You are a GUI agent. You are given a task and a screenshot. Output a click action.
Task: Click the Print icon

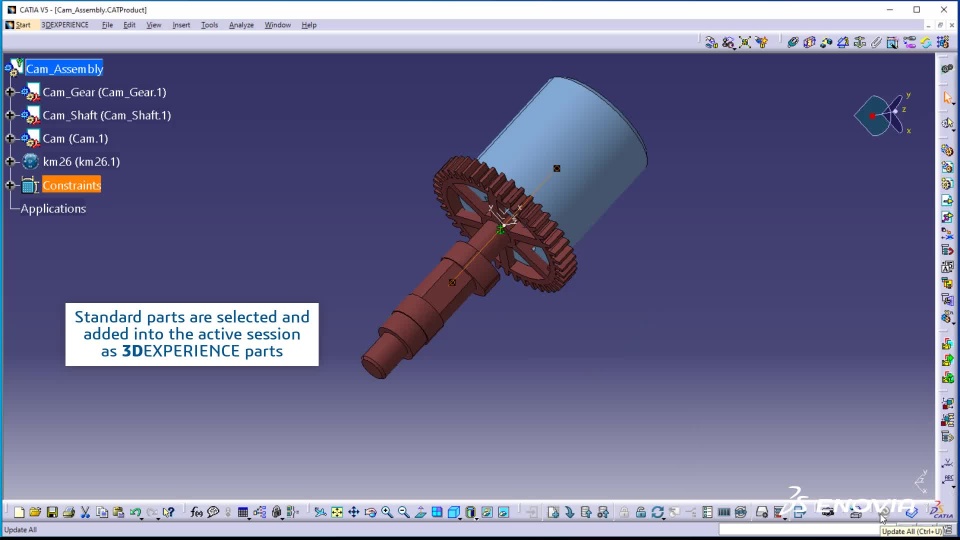69,512
